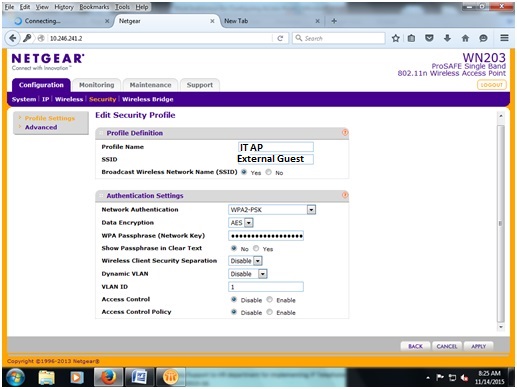Open the Firefox hamburger menu
The width and height of the screenshot is (517, 389).
coord(504,38)
